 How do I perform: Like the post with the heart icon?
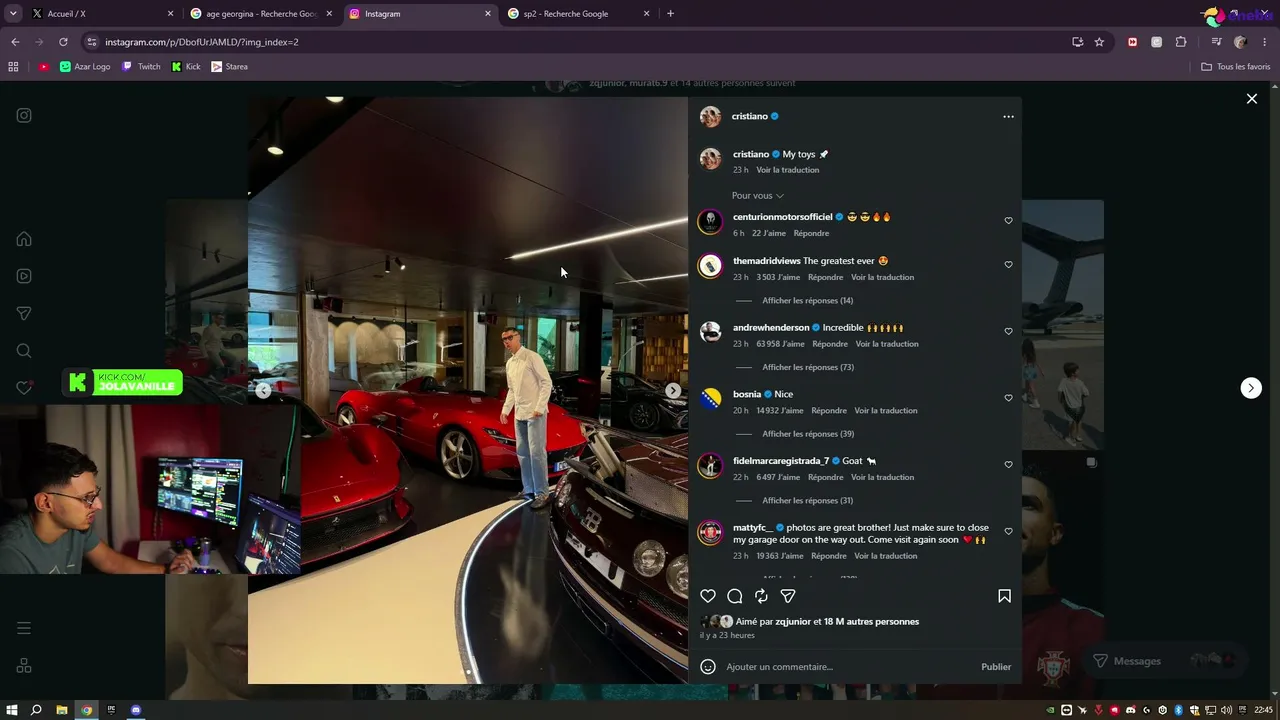tap(708, 596)
